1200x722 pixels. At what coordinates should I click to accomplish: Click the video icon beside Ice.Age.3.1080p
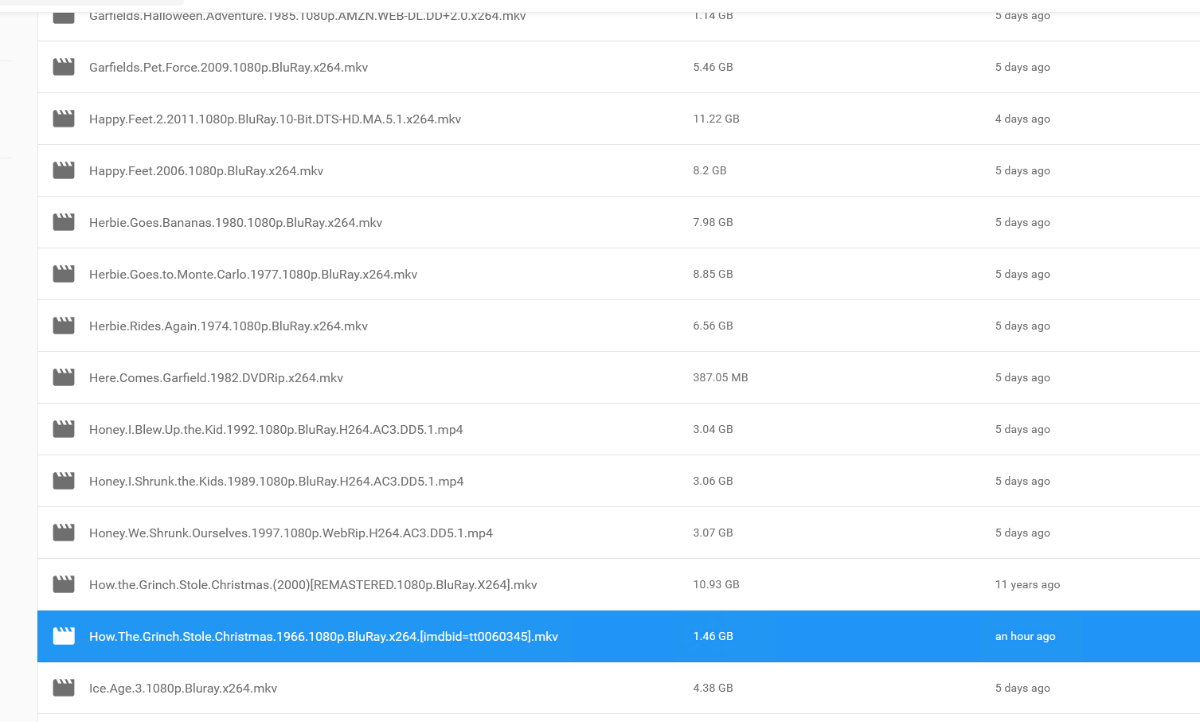(64, 688)
